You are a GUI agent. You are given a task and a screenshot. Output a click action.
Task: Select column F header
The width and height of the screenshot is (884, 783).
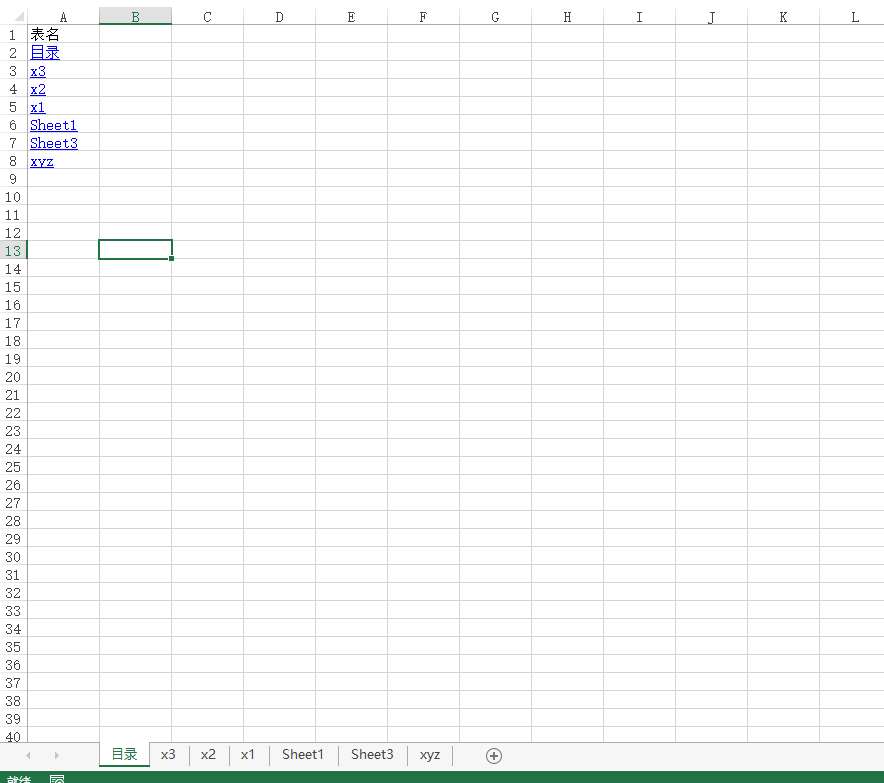tap(423, 17)
